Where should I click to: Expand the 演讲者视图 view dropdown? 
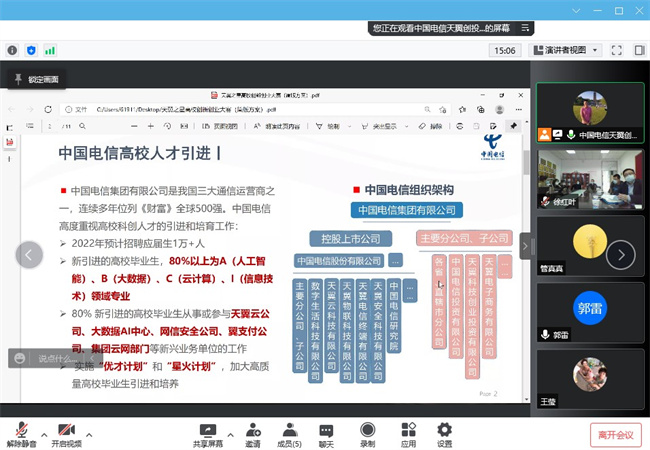click(x=565, y=49)
